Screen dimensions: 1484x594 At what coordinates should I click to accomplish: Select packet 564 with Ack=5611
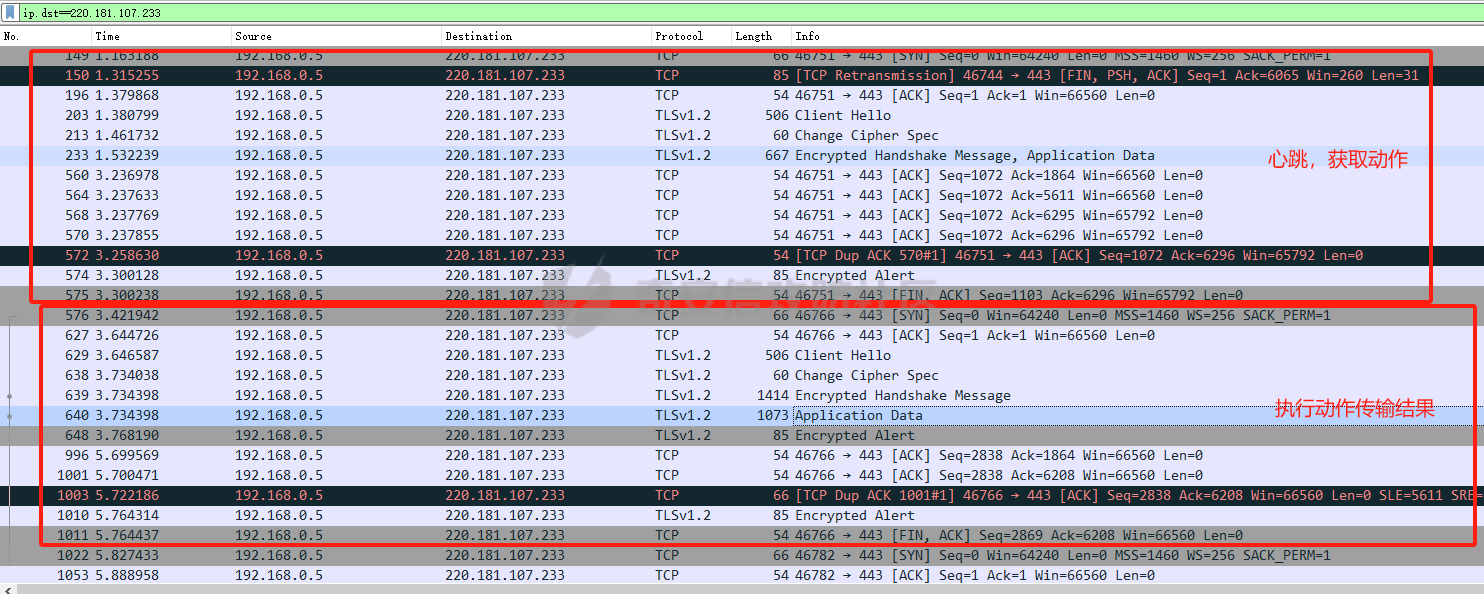point(742,195)
